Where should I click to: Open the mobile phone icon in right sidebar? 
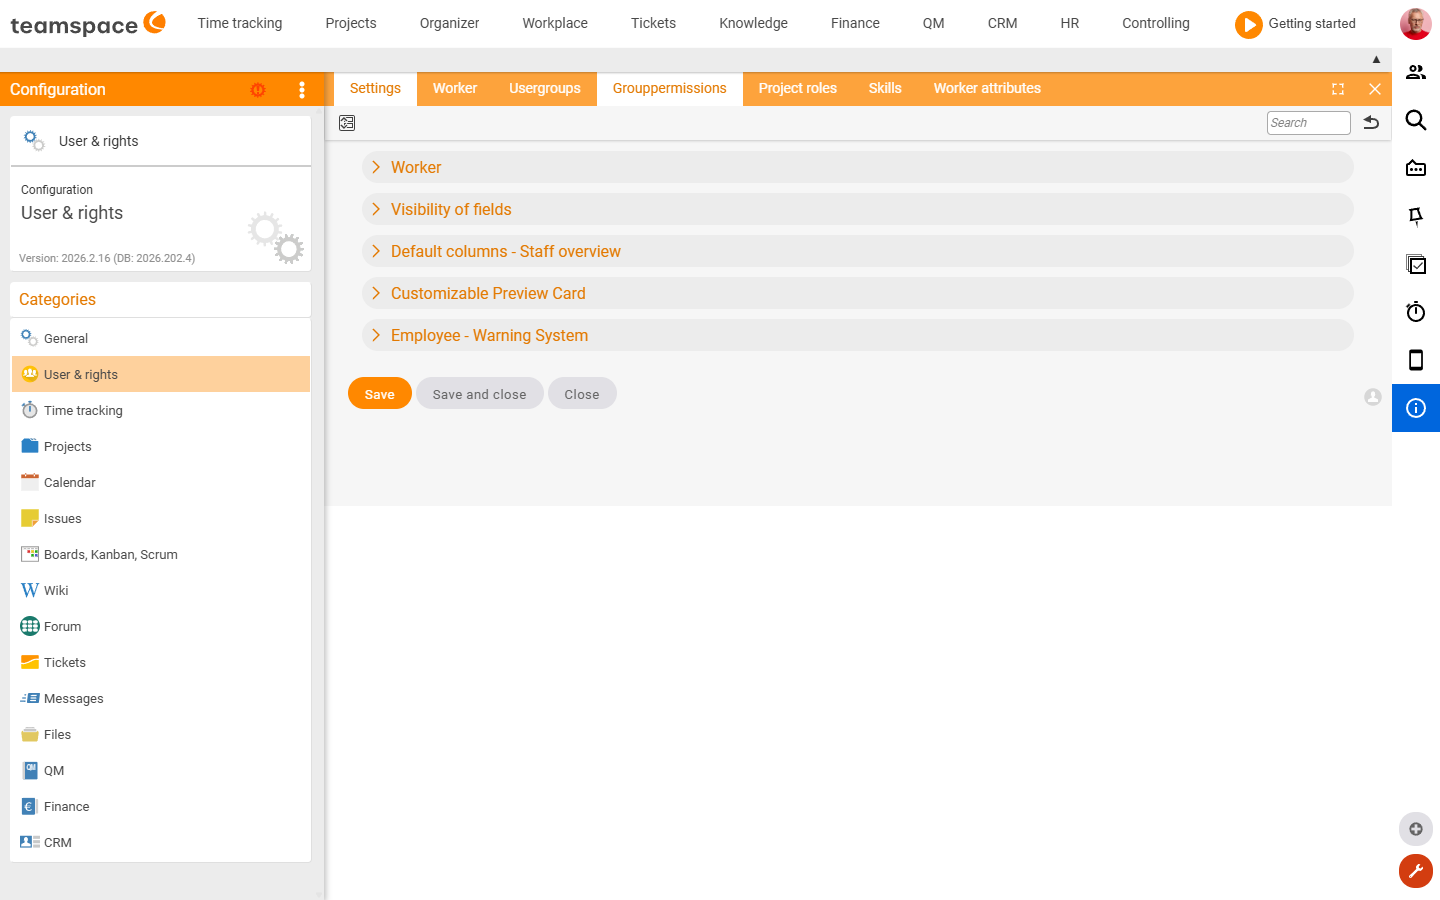pyautogui.click(x=1416, y=360)
